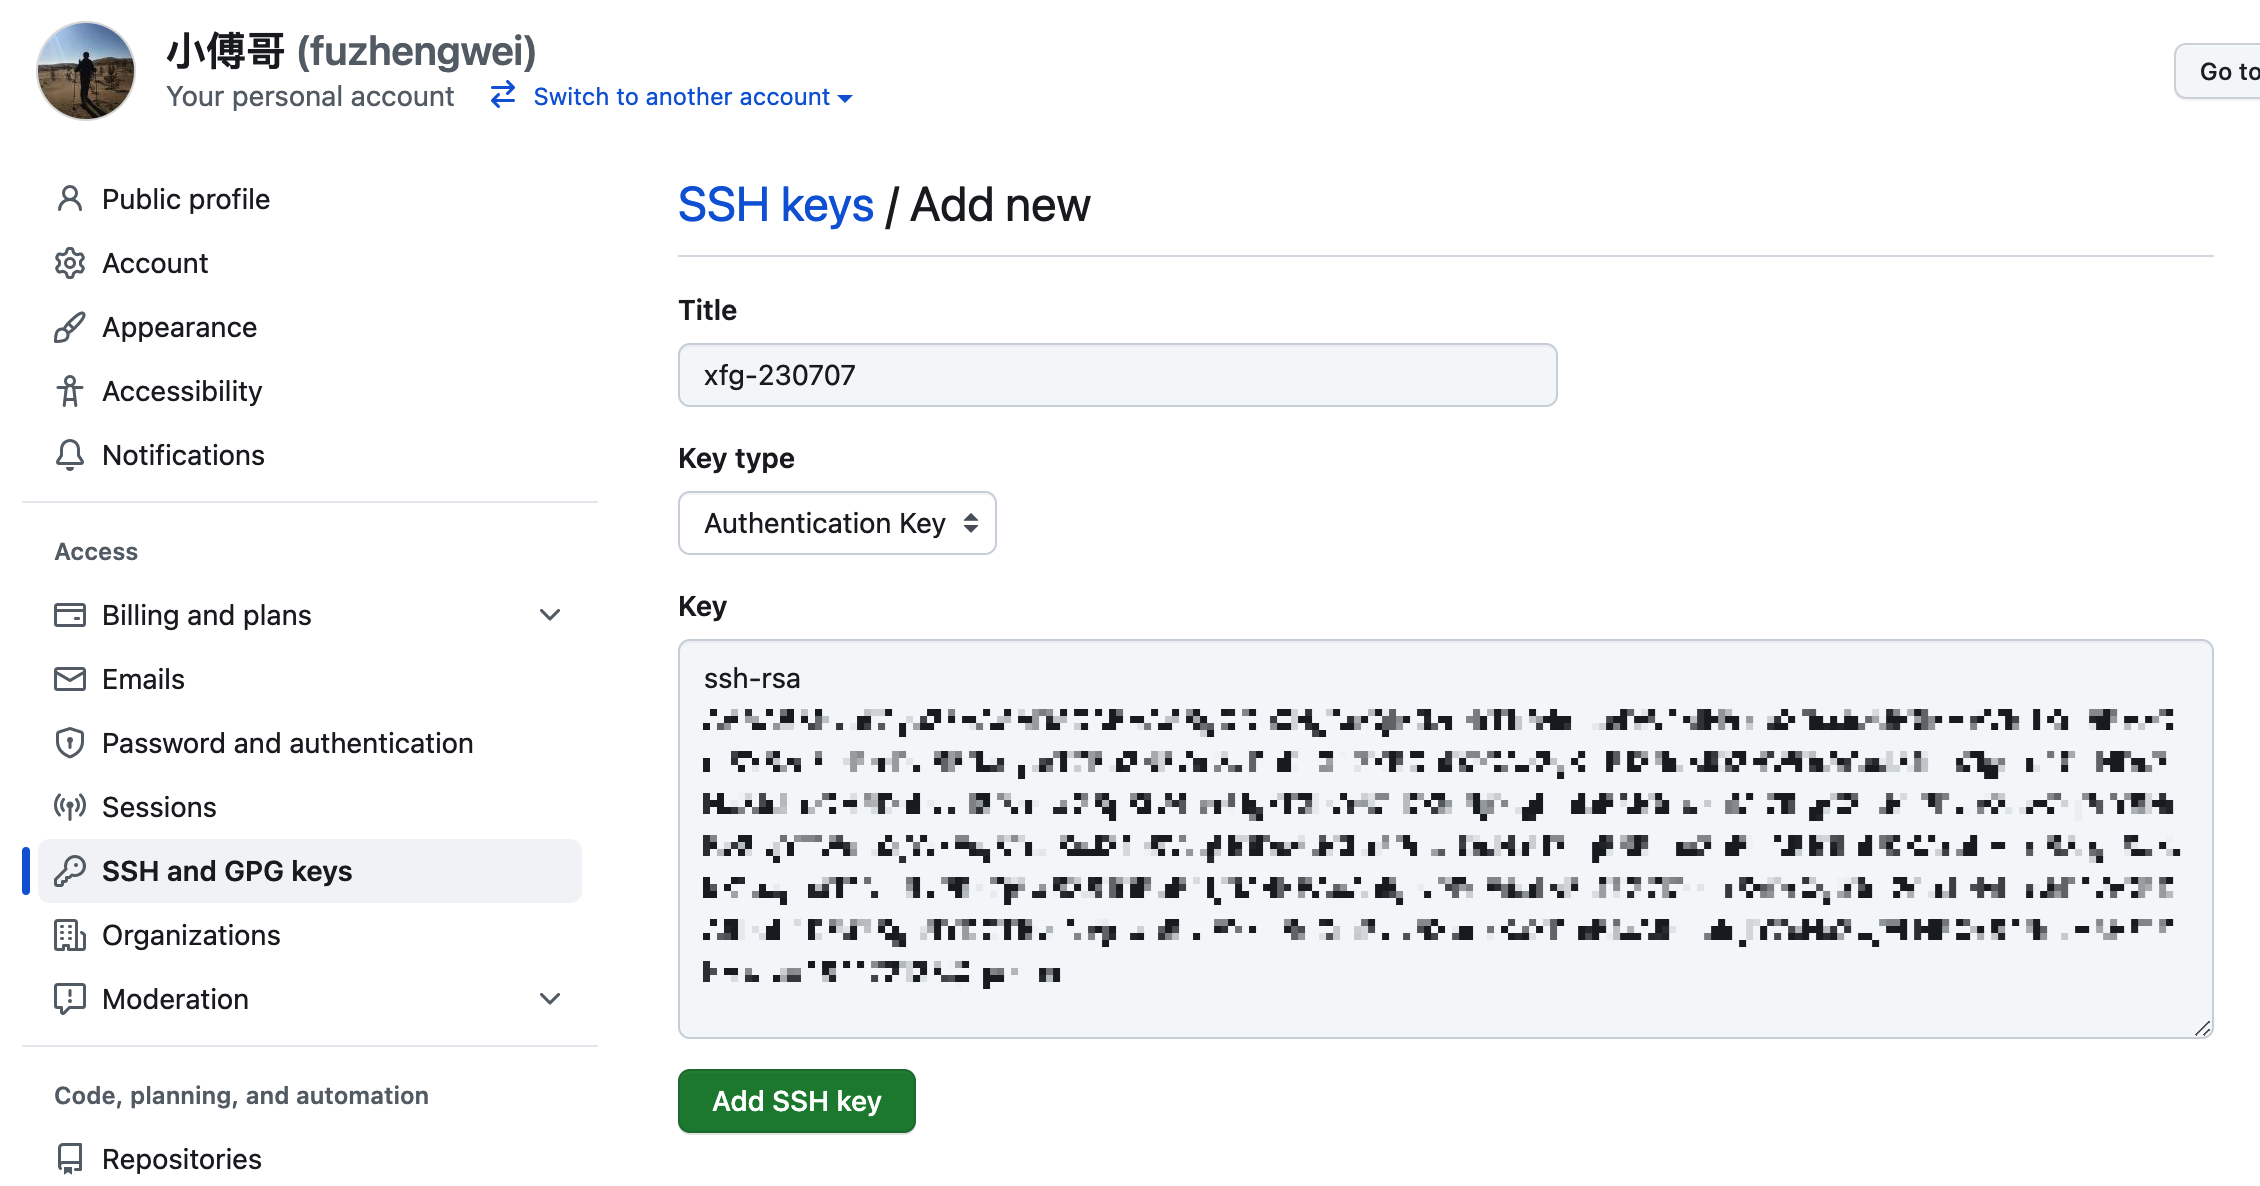
Task: Click the Password and authentication shield icon
Action: [70, 743]
